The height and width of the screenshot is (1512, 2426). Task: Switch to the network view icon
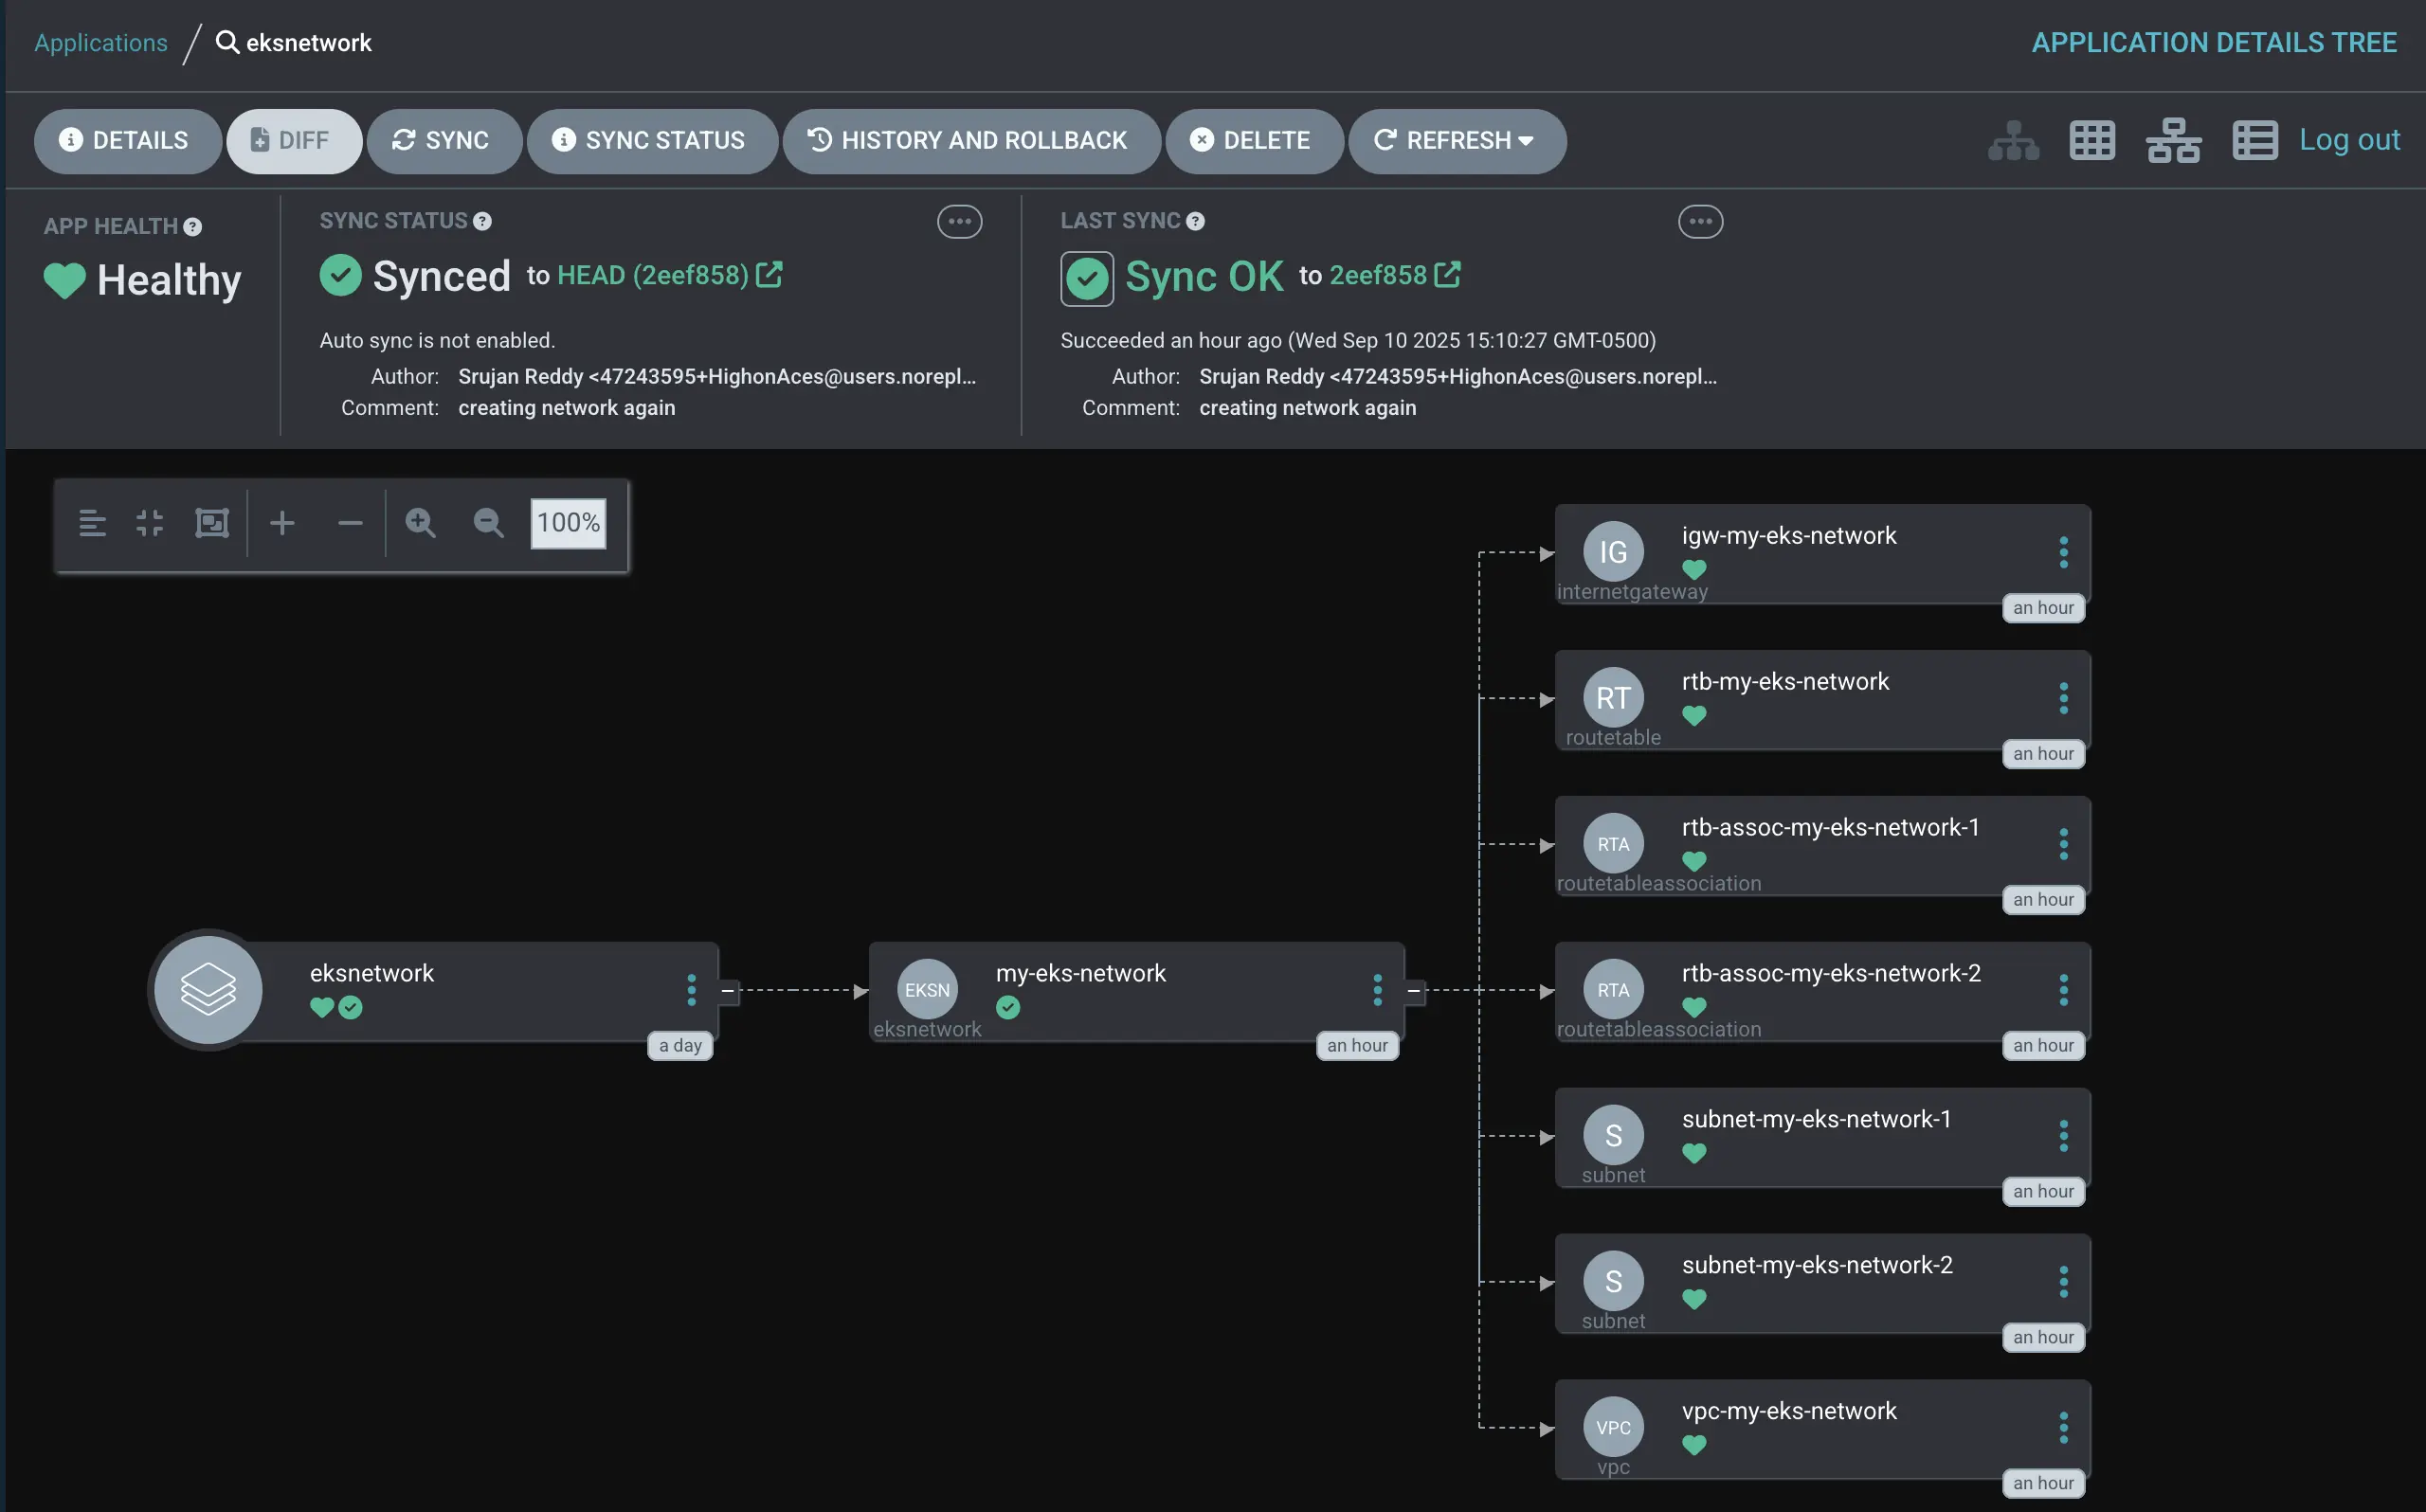(2172, 140)
